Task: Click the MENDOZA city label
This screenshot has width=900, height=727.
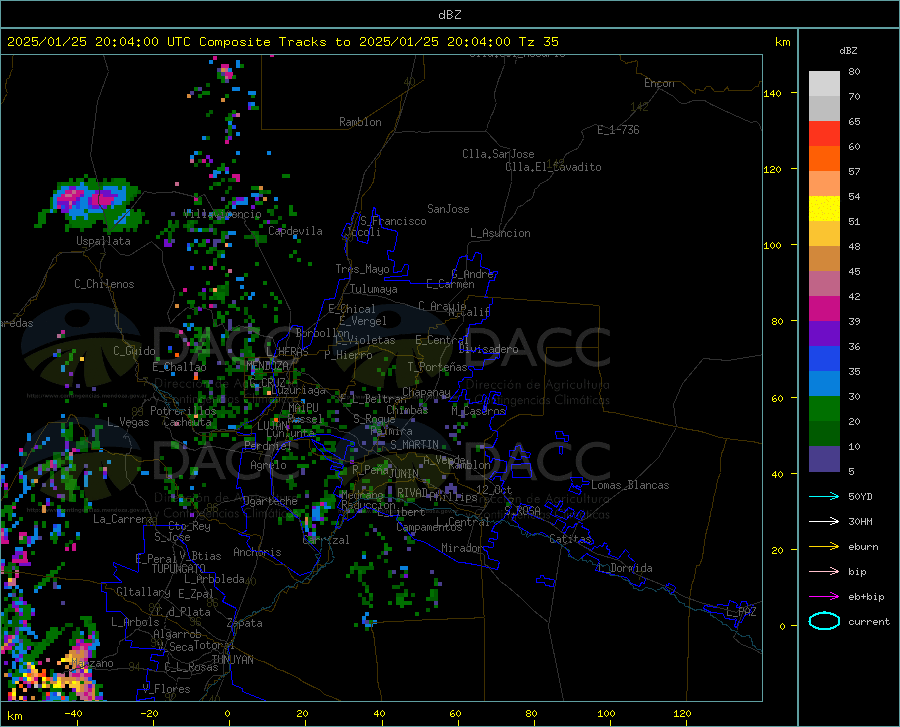Action: tap(267, 366)
